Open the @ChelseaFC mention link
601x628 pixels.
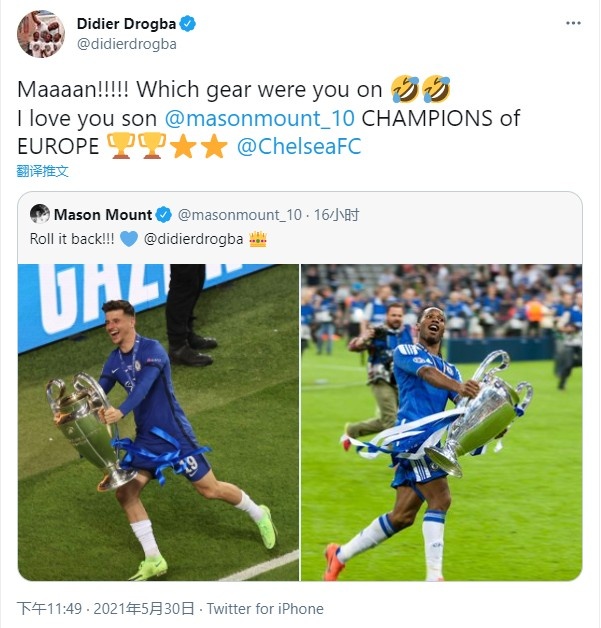pos(299,147)
